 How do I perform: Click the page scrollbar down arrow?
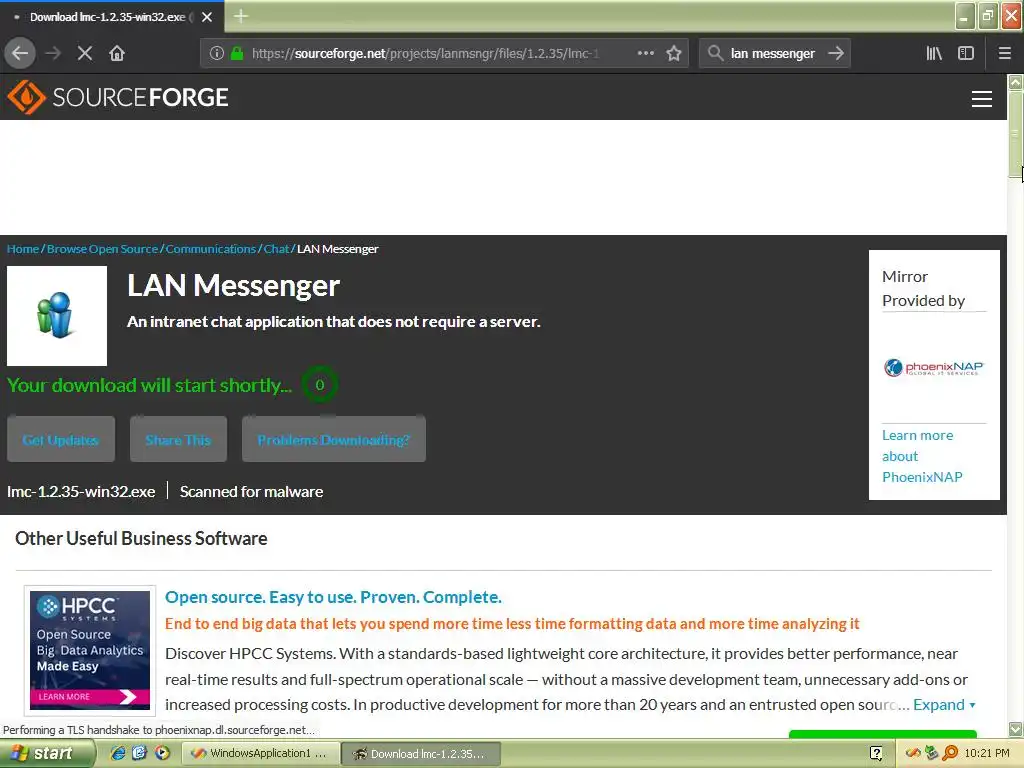click(1016, 729)
